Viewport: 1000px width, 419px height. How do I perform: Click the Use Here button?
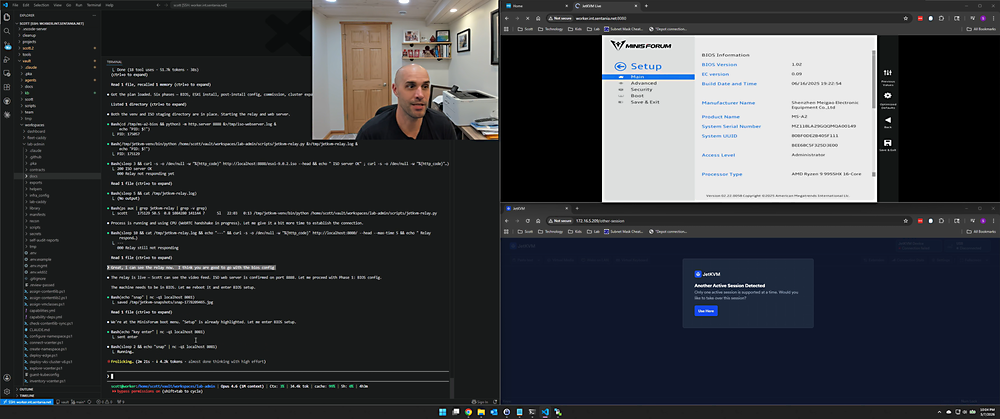click(706, 311)
